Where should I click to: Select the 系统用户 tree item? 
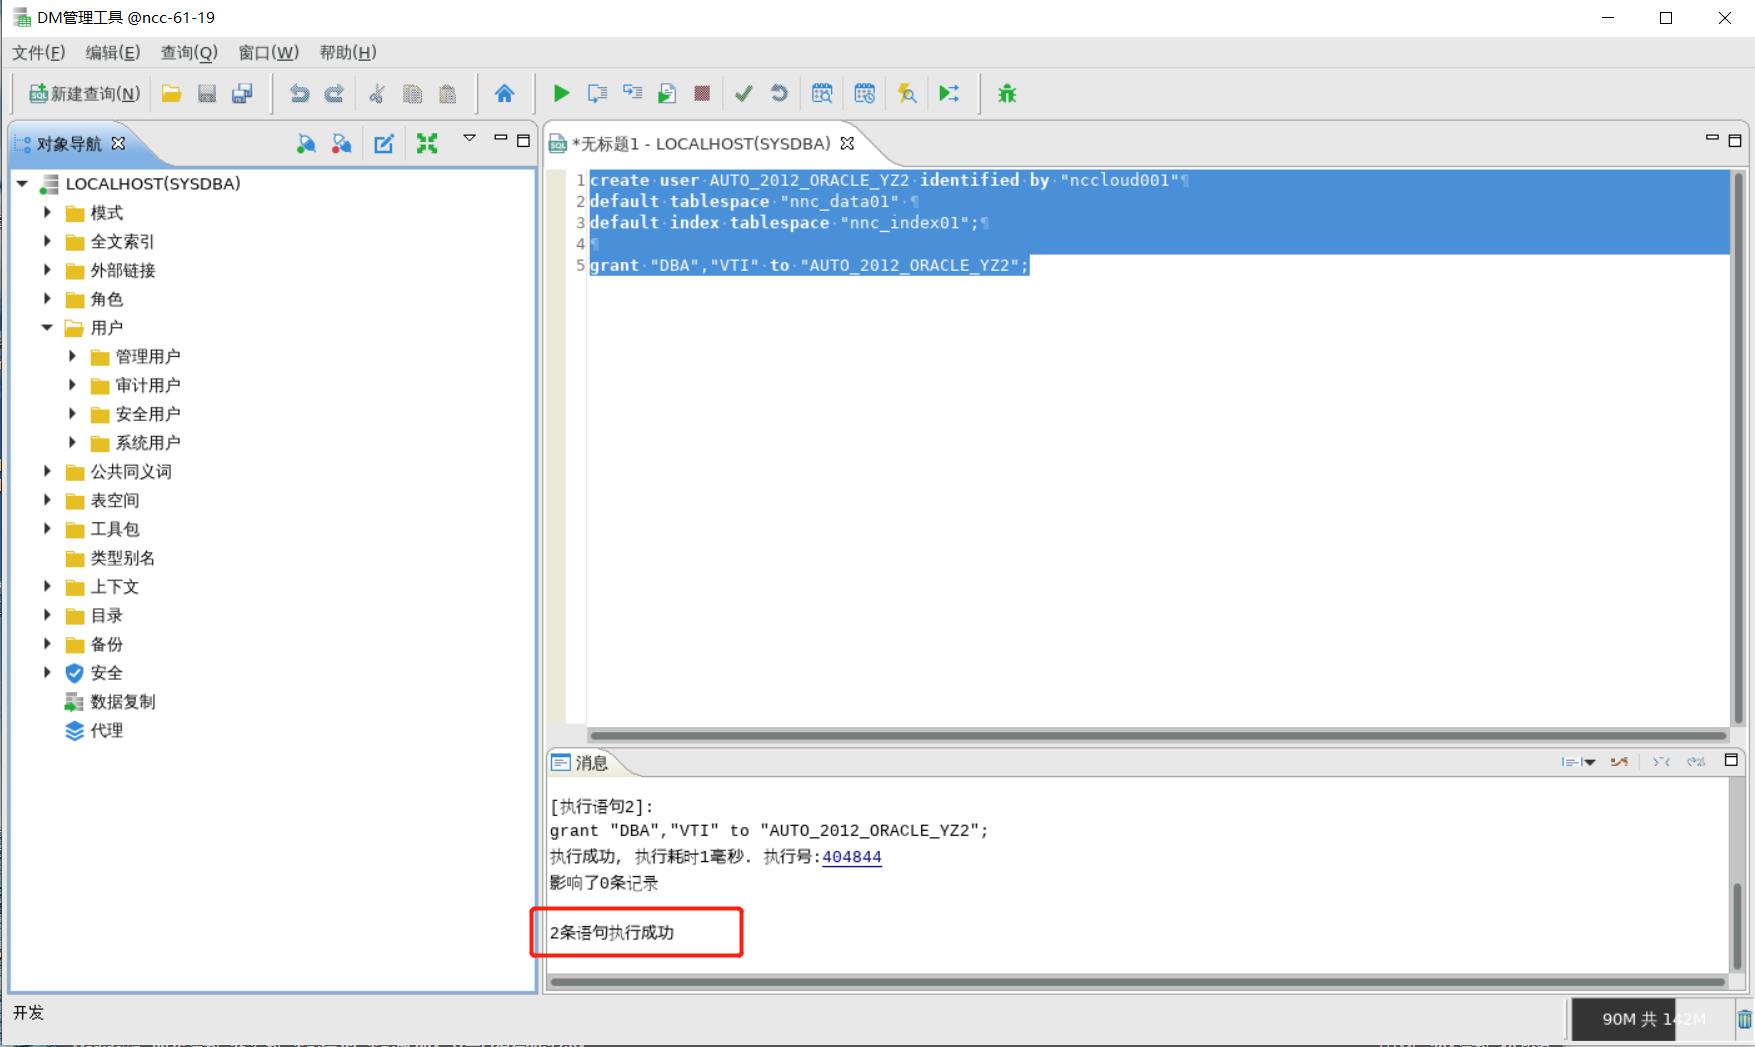[147, 443]
